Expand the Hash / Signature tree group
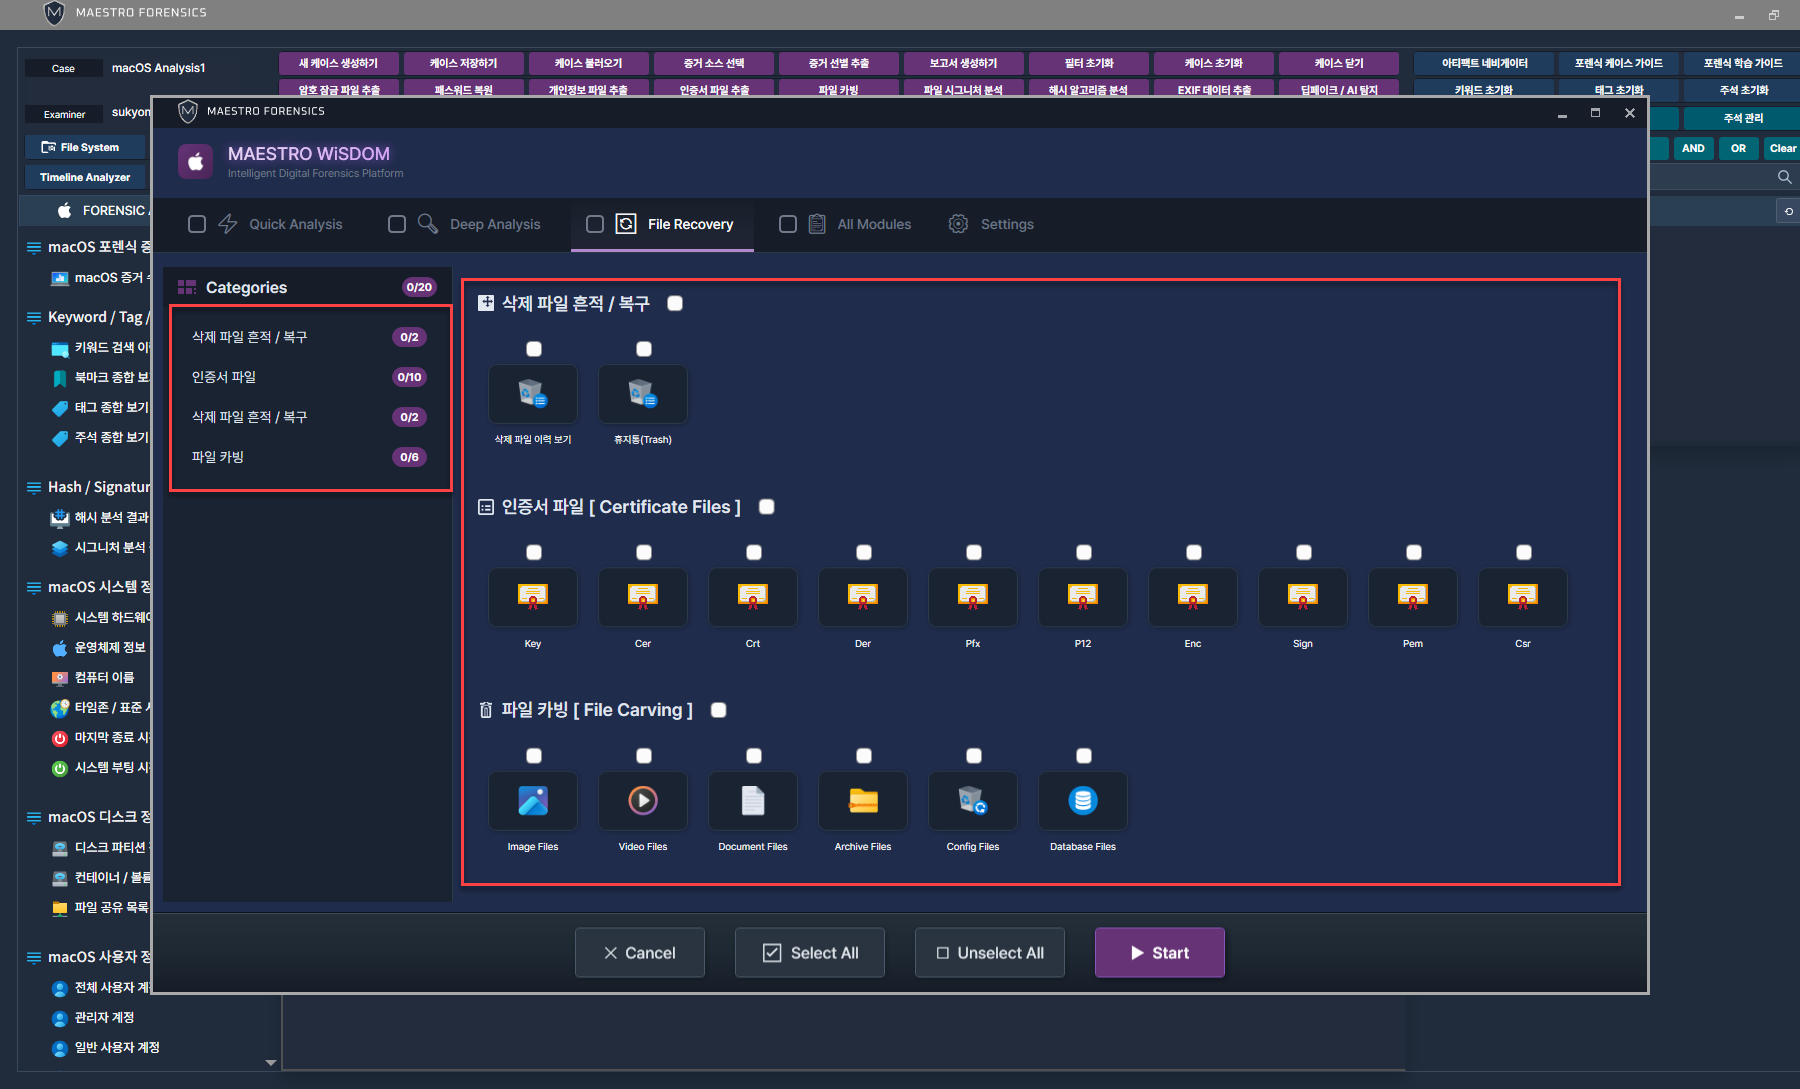Image resolution: width=1800 pixels, height=1089 pixels. (34, 487)
